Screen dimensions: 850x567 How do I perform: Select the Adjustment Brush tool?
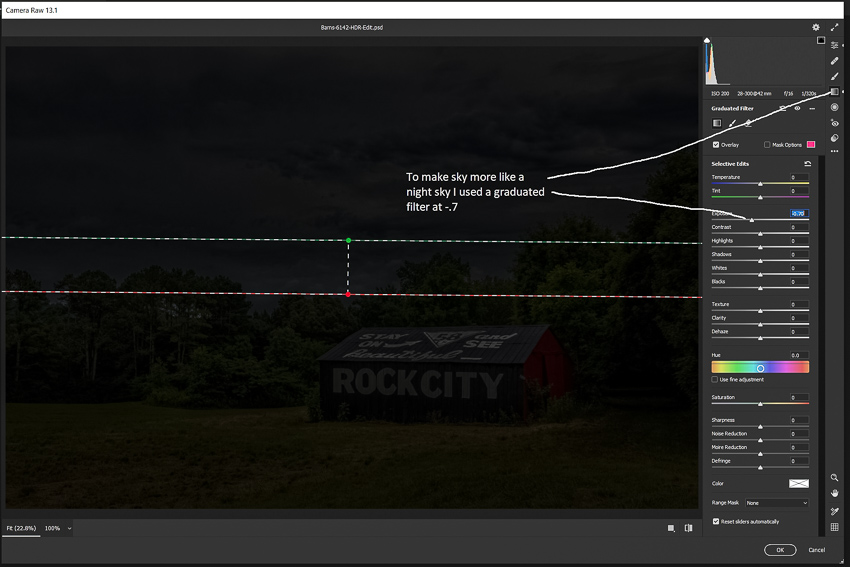(x=835, y=76)
